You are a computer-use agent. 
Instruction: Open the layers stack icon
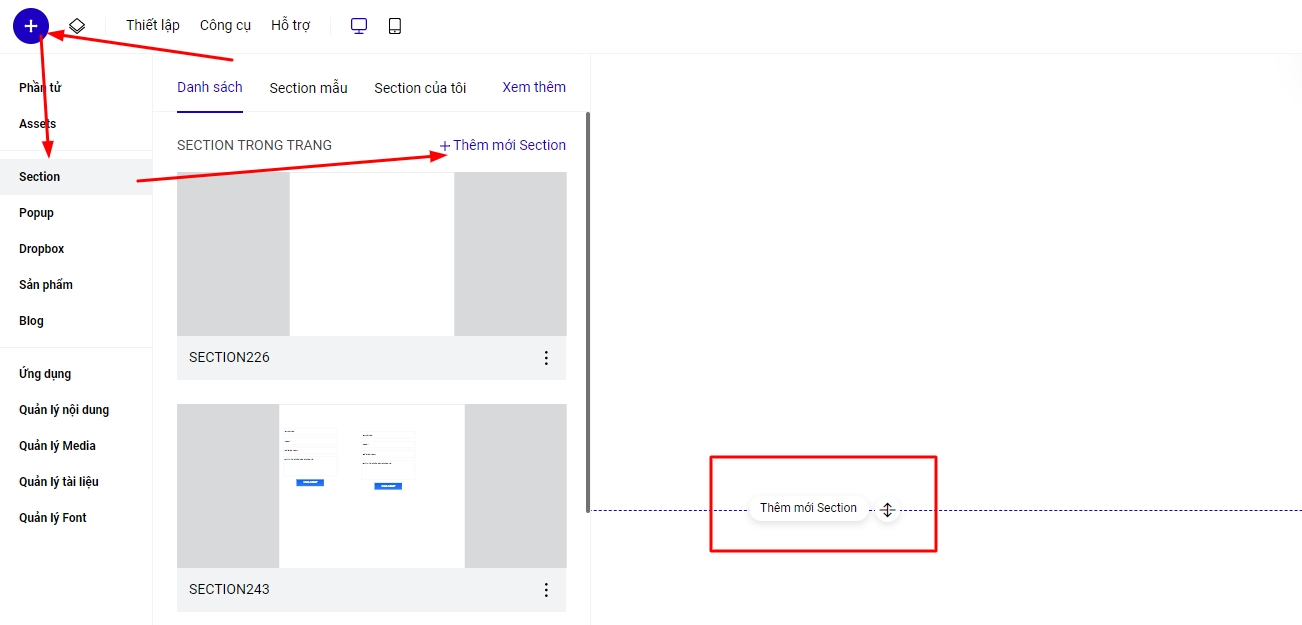coord(77,26)
